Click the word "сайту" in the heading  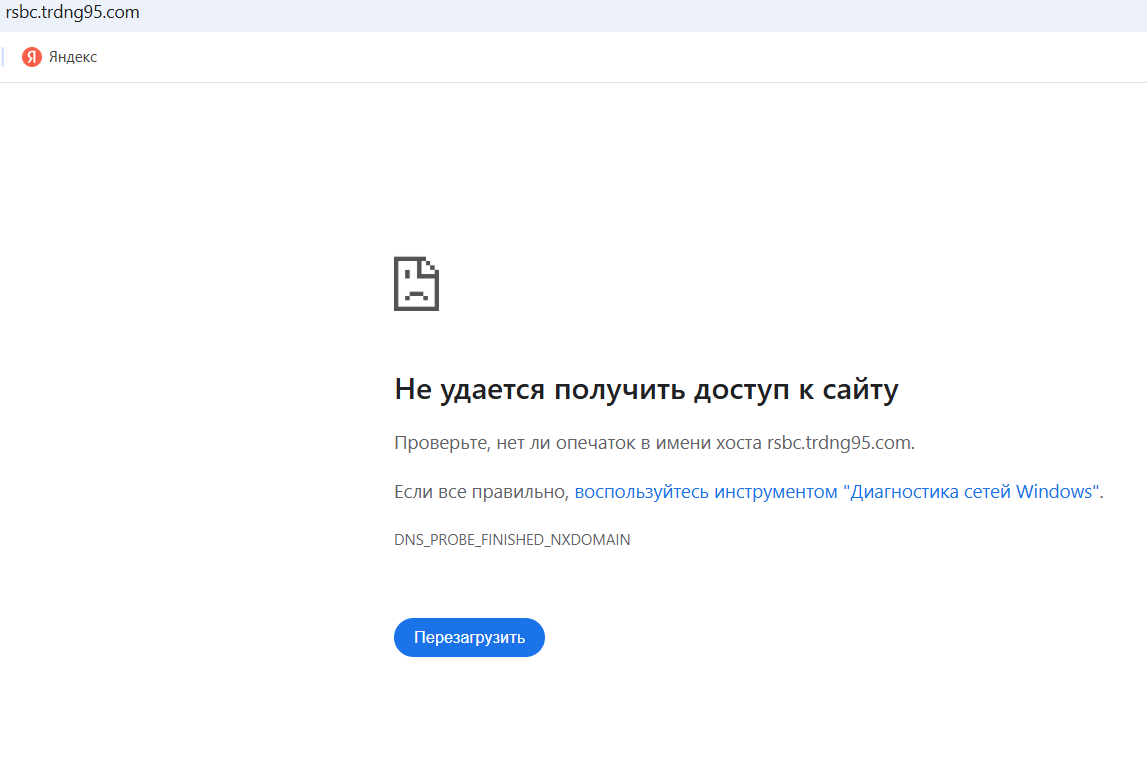point(860,389)
